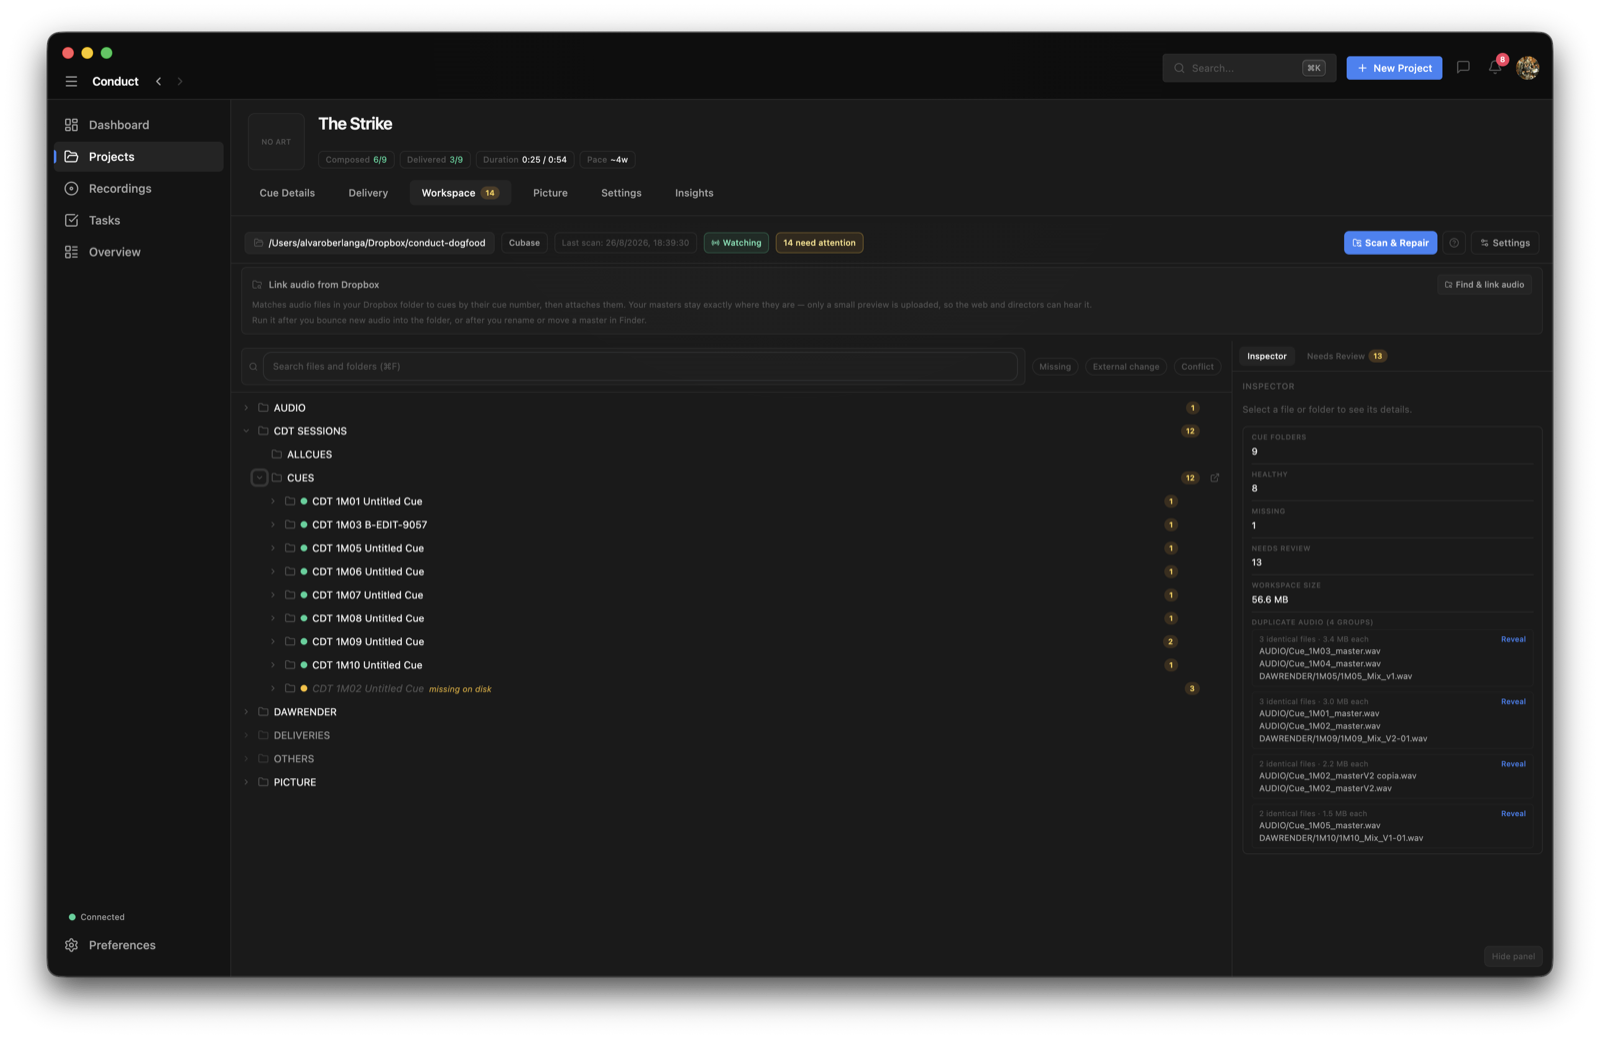This screenshot has width=1600, height=1039.
Task: Expand the AUDIO folder
Action: 246,408
